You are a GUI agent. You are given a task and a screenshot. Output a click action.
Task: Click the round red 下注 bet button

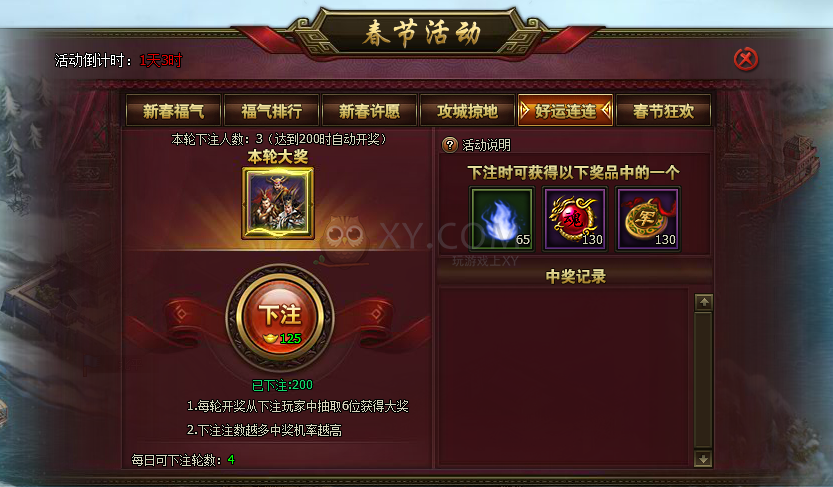pos(280,318)
